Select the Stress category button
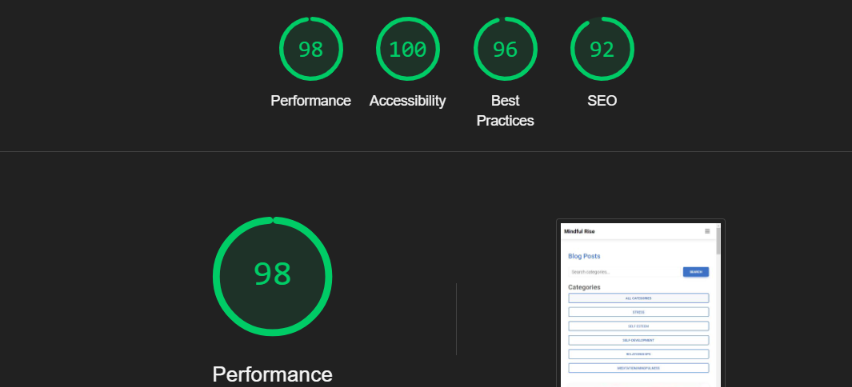Viewport: 852px width, 387px height. point(638,312)
